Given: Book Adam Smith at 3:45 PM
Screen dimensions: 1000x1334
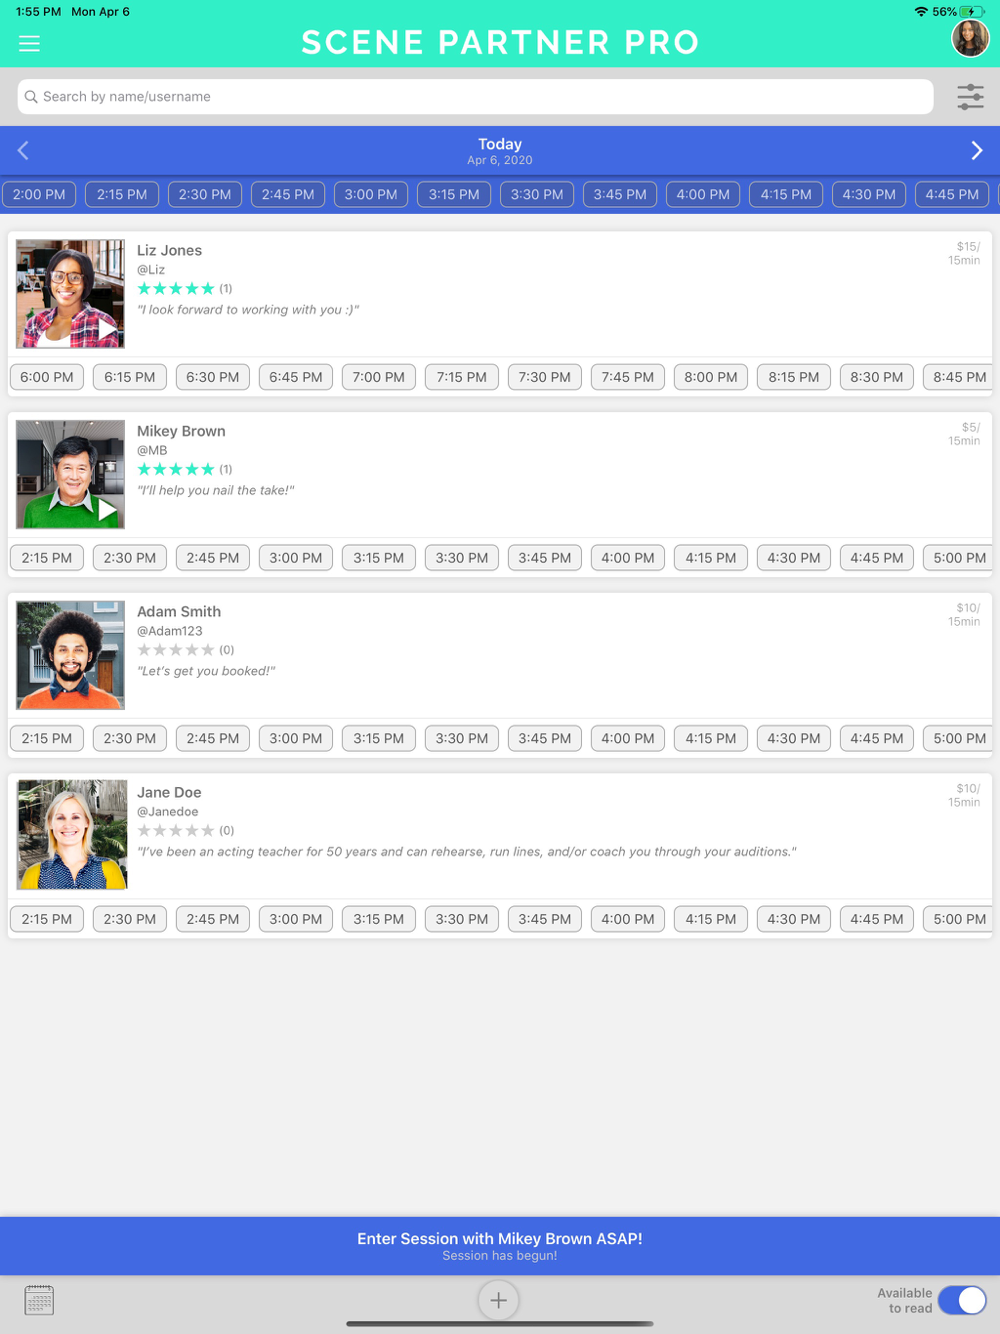Looking at the screenshot, I should click(x=545, y=738).
